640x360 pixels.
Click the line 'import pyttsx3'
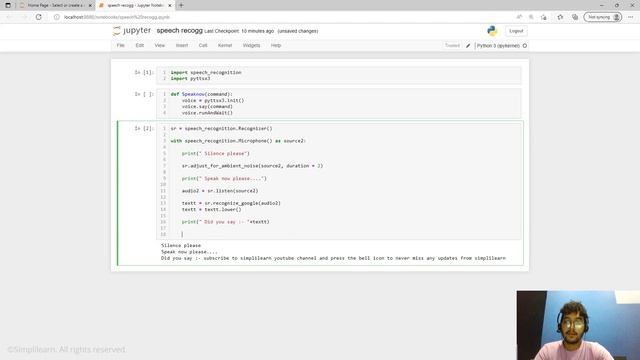191,78
